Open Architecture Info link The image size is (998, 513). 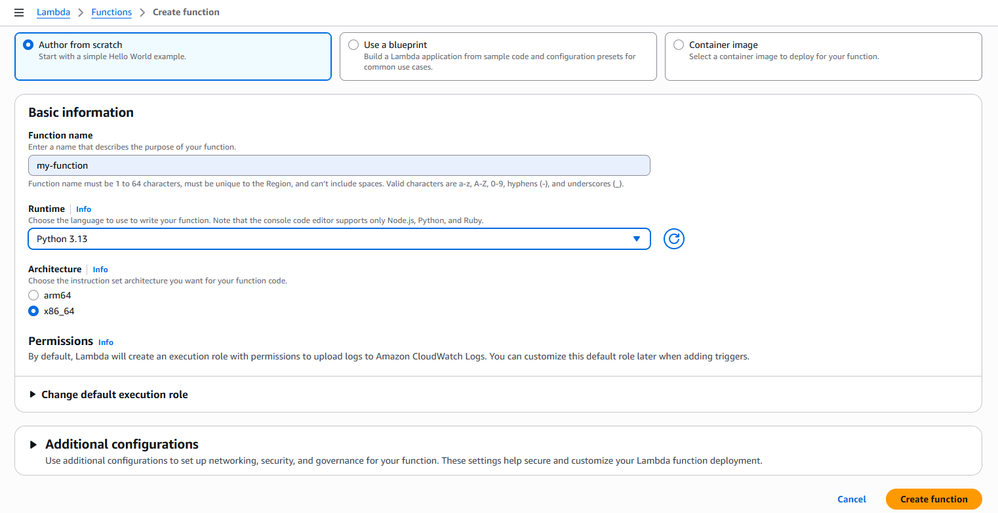(x=100, y=270)
